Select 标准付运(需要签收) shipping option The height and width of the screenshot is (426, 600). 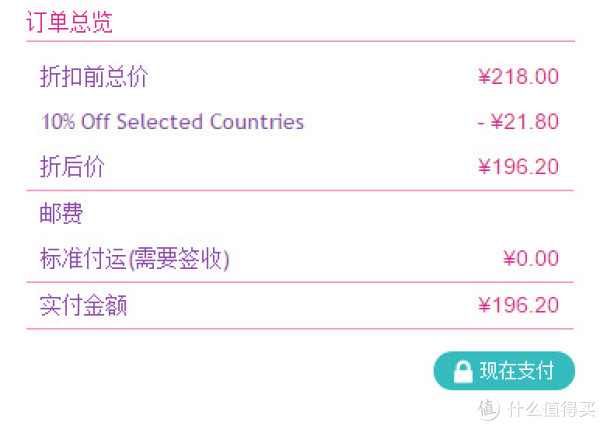pyautogui.click(x=135, y=259)
